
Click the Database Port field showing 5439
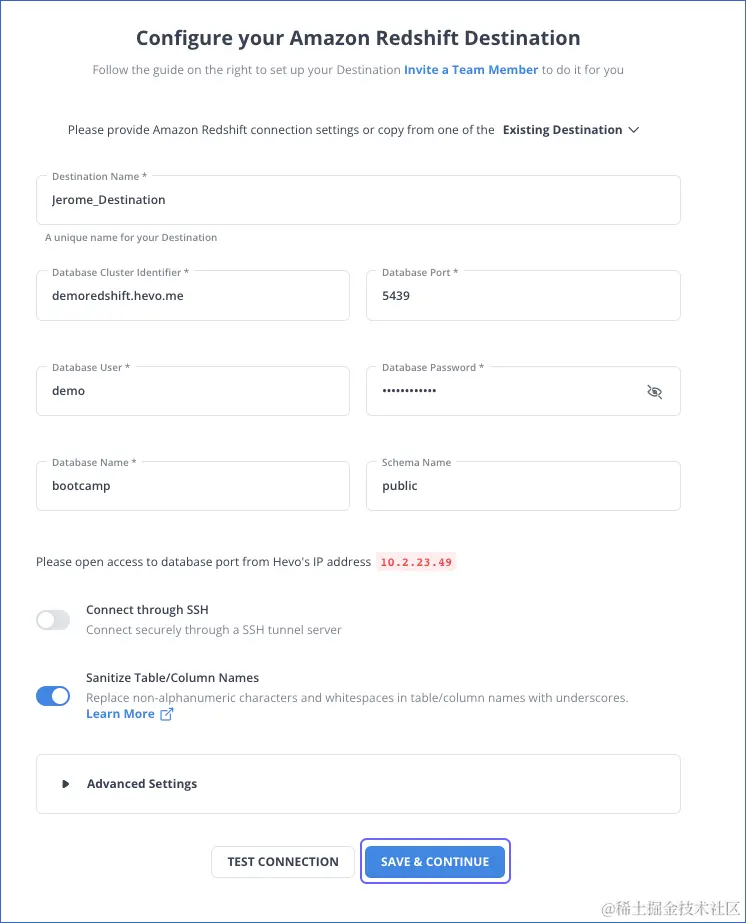coord(523,295)
